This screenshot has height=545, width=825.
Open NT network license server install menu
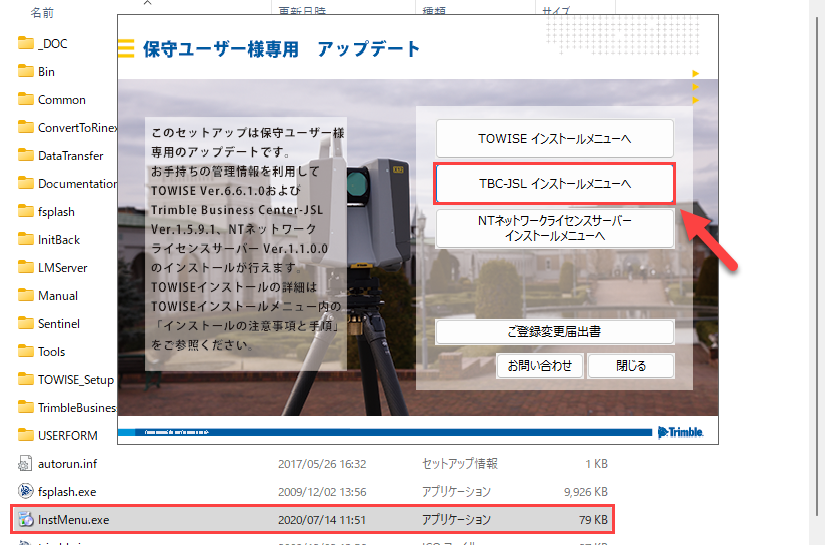(x=555, y=228)
